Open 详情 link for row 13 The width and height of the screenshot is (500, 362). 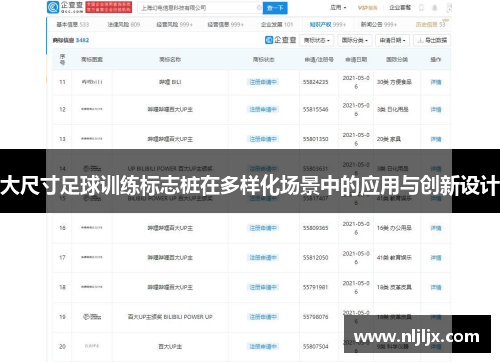coord(436,139)
